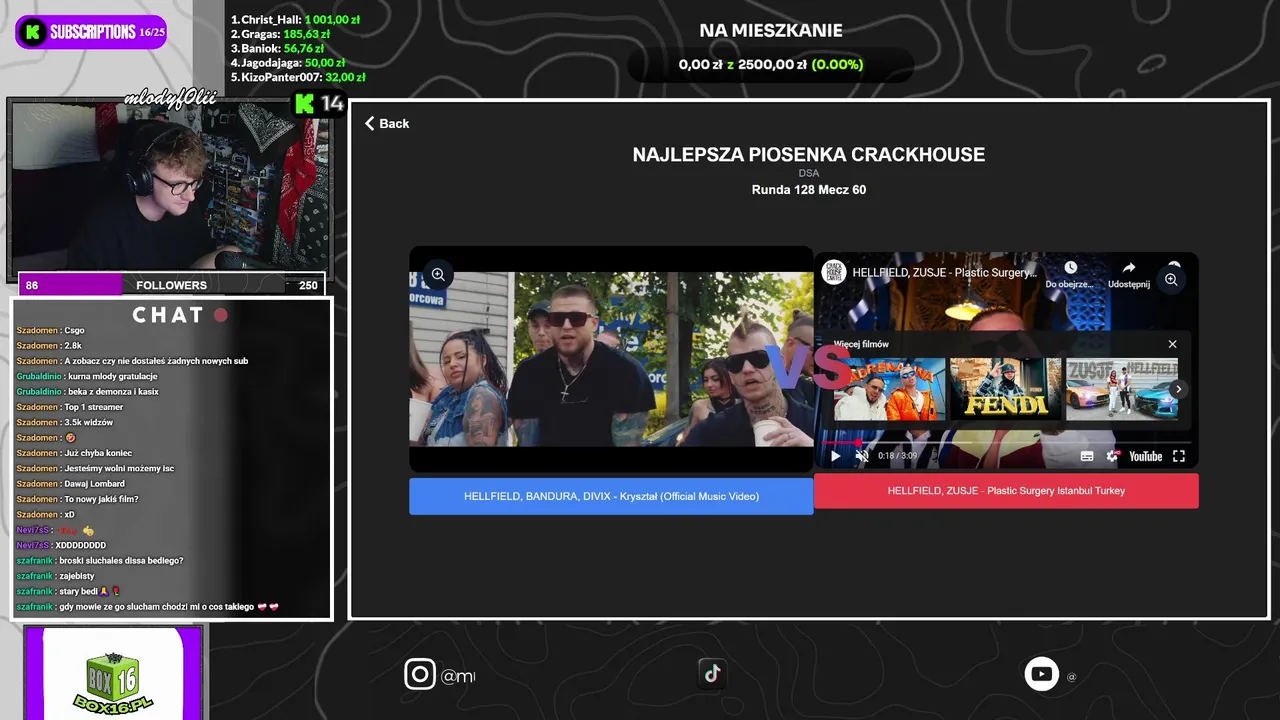Image resolution: width=1280 pixels, height=720 pixels.
Task: Click the 0:18 / 3:09 time display
Action: coord(897,456)
